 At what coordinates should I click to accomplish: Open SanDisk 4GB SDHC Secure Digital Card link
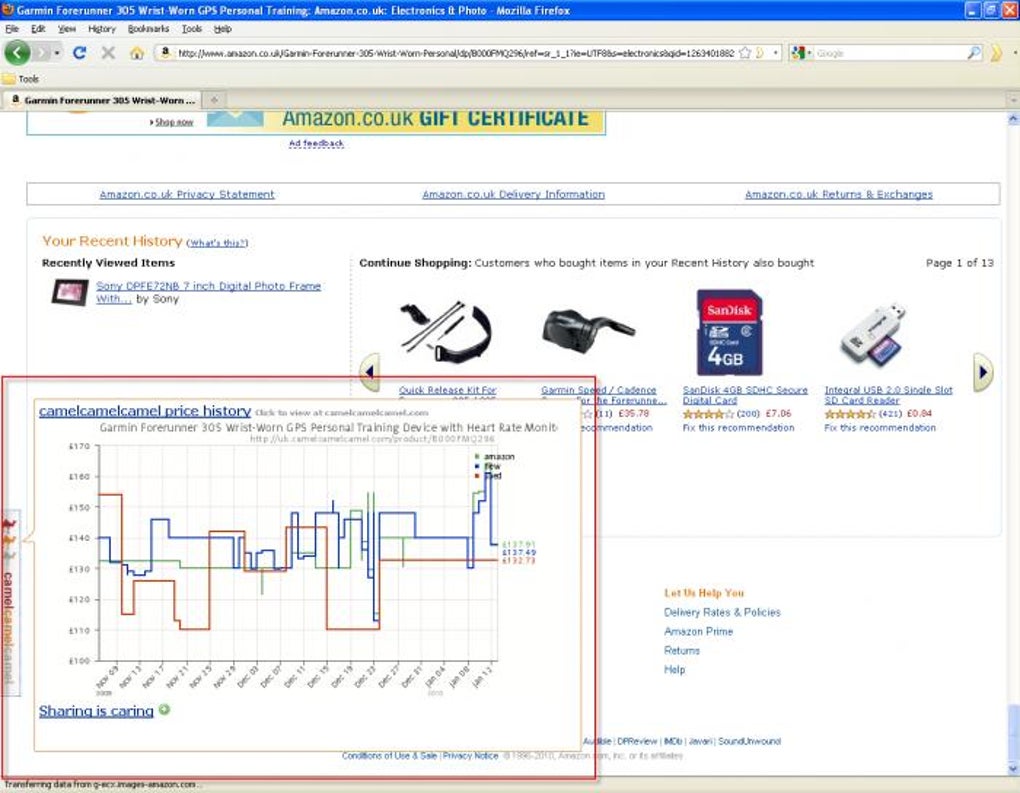[x=745, y=395]
